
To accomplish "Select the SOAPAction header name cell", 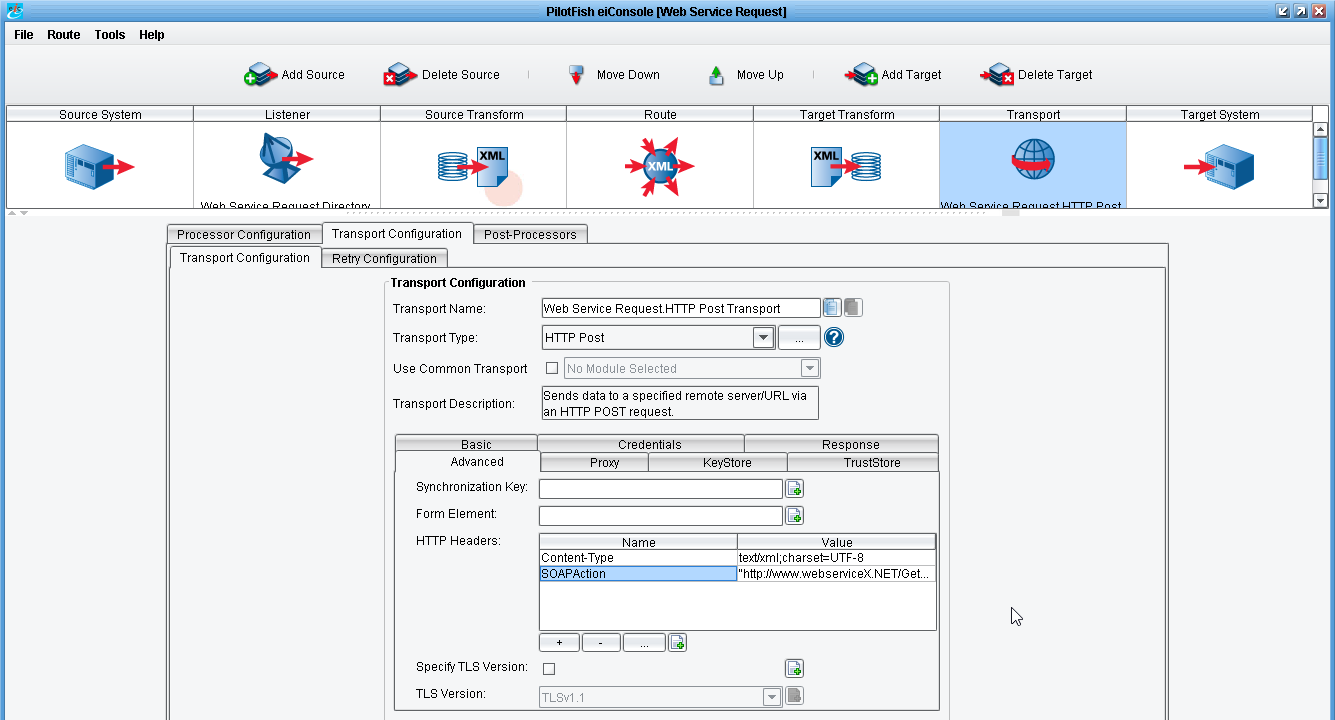I will [638, 574].
